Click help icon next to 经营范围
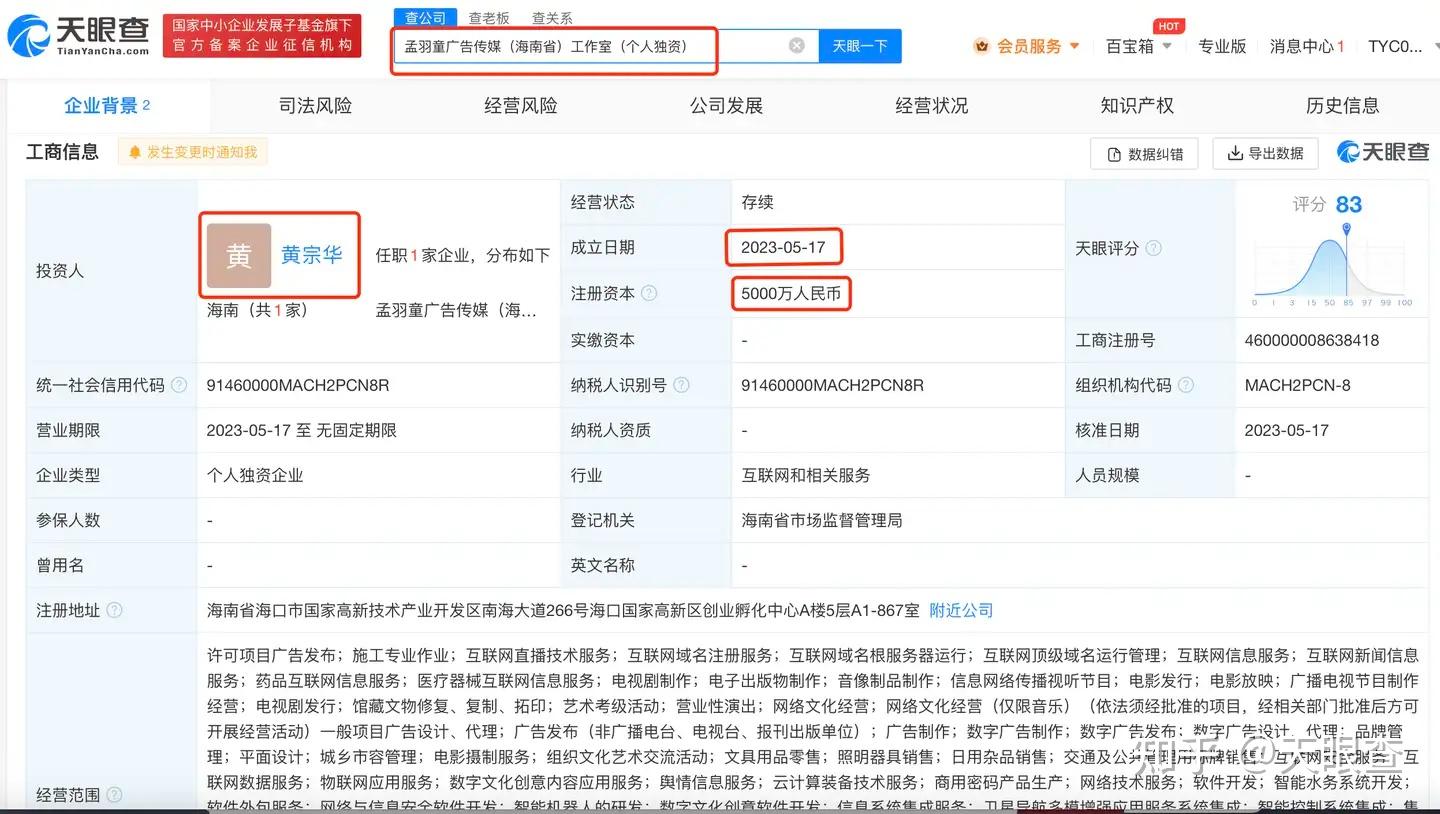The width and height of the screenshot is (1440, 814). [x=115, y=795]
